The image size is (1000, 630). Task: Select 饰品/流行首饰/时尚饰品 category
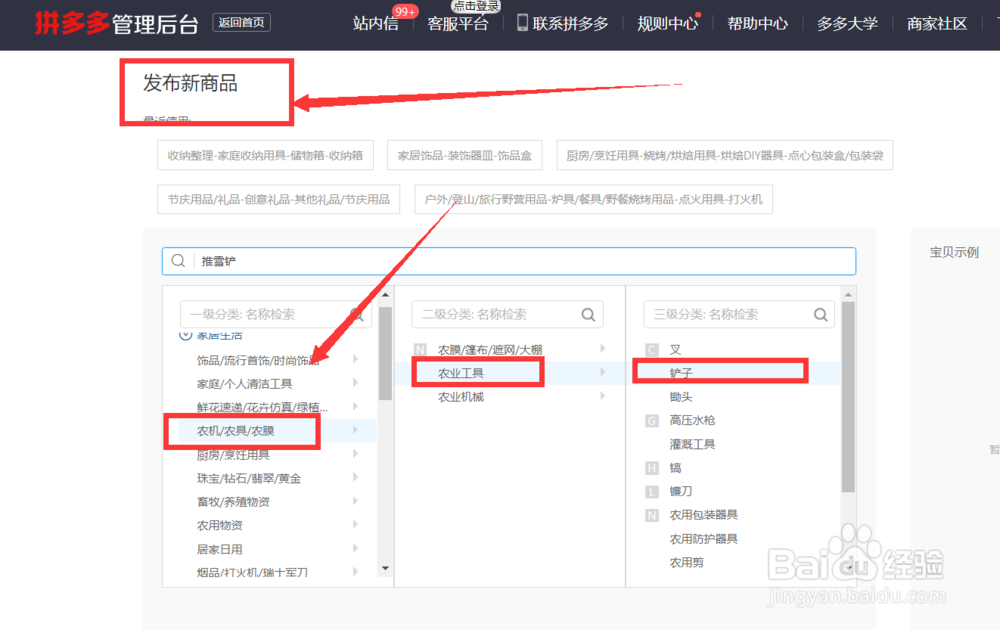point(258,360)
